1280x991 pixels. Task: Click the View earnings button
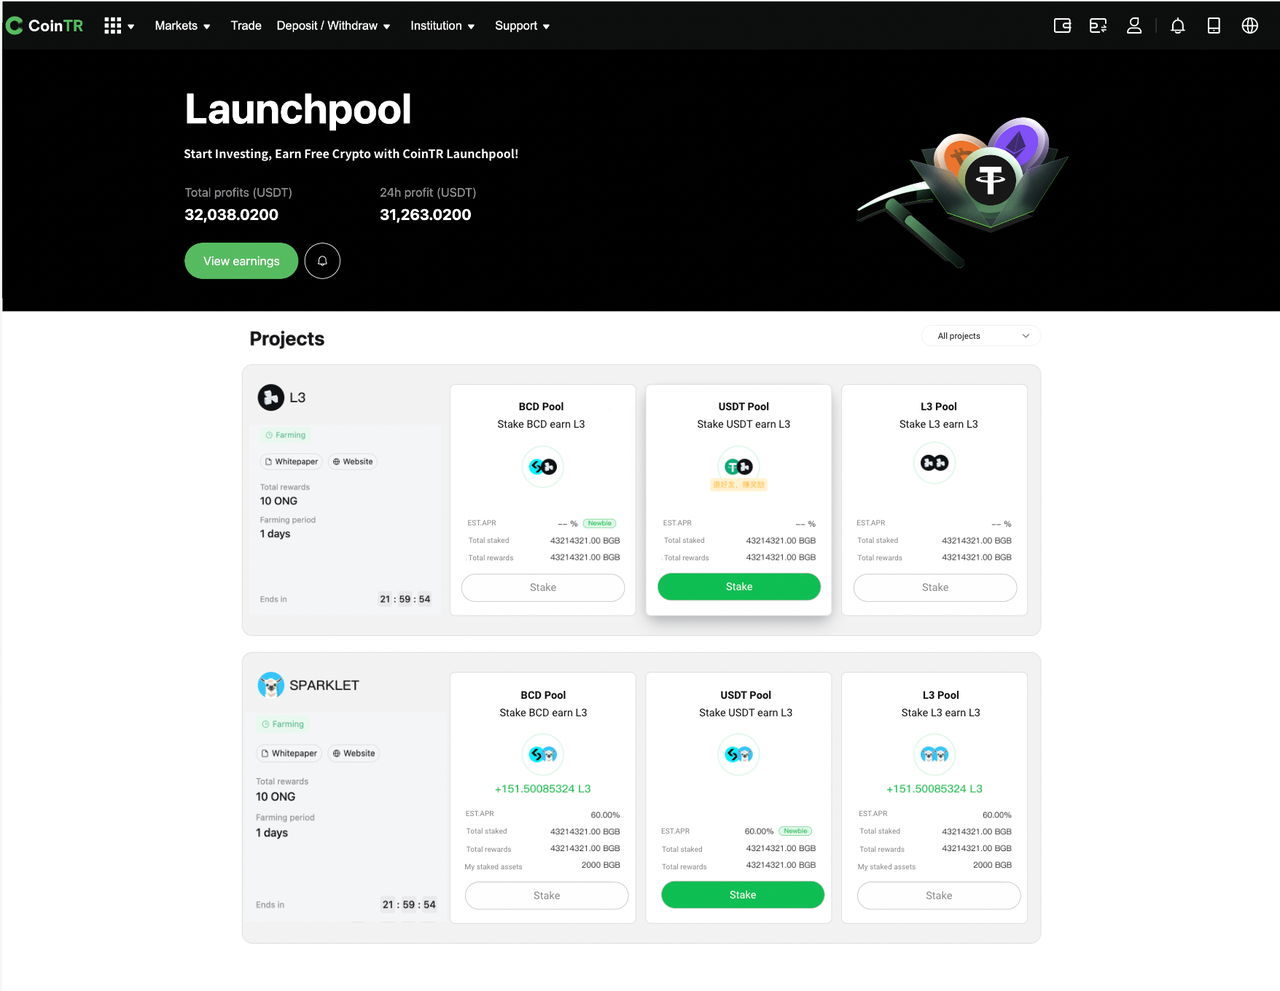tap(241, 261)
